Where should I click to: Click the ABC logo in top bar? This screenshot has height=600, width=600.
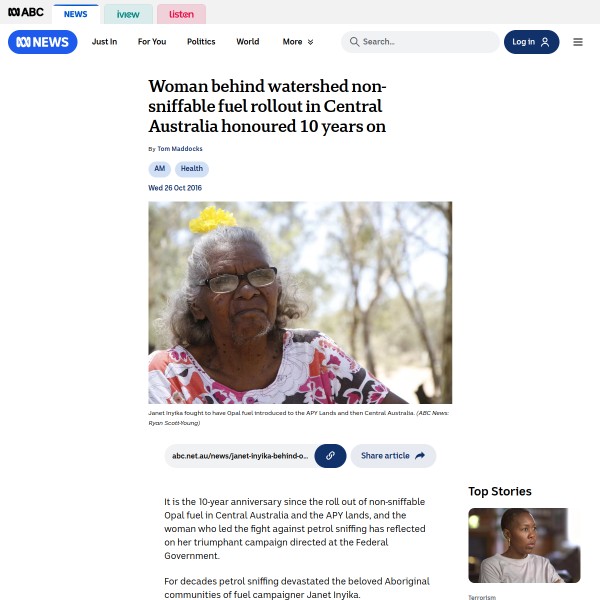click(x=26, y=12)
